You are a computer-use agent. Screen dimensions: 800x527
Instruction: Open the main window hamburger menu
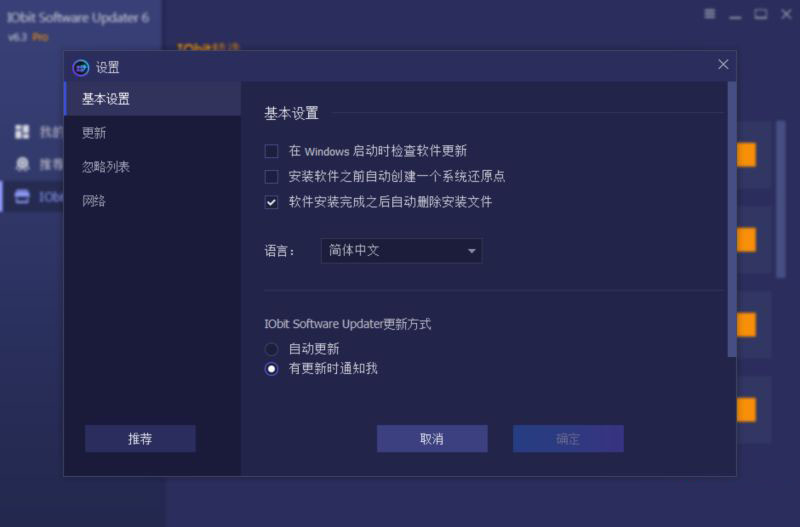709,14
